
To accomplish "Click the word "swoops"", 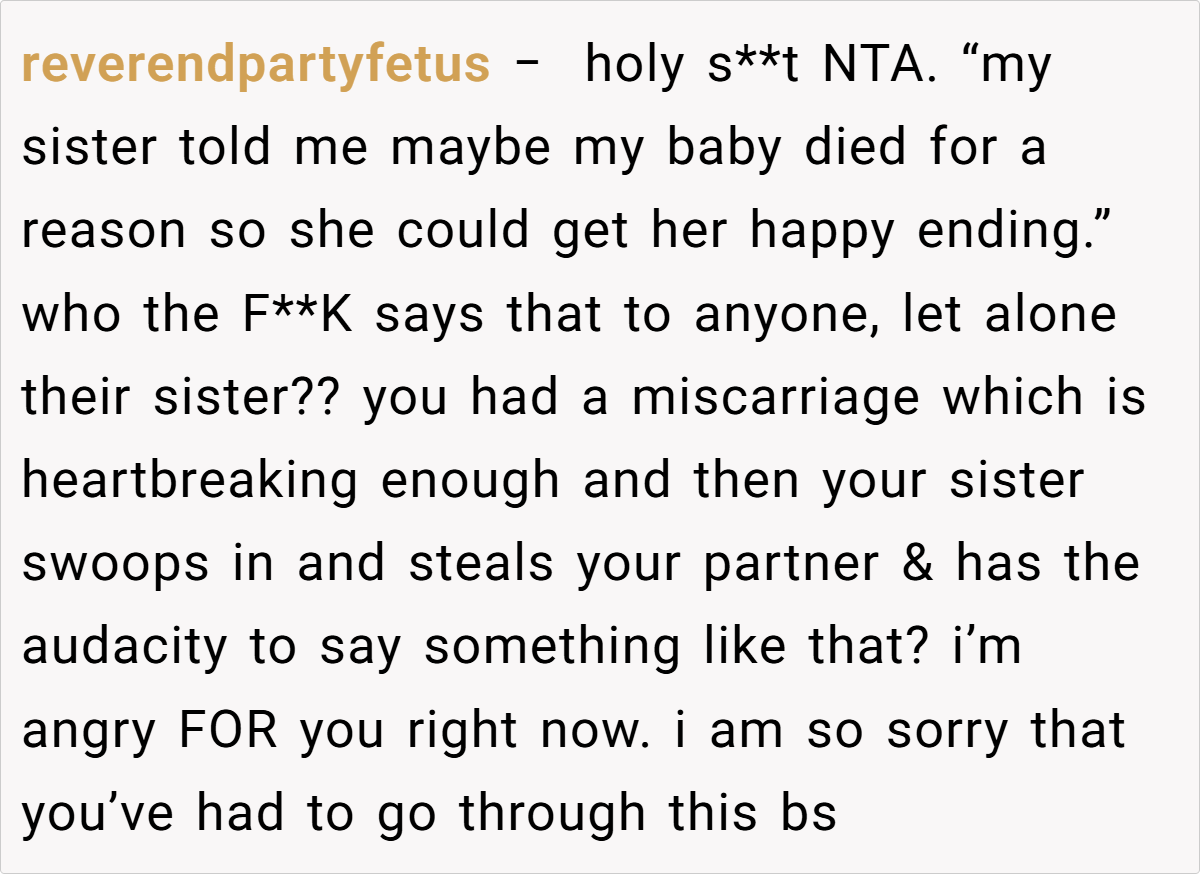I will point(116,564).
